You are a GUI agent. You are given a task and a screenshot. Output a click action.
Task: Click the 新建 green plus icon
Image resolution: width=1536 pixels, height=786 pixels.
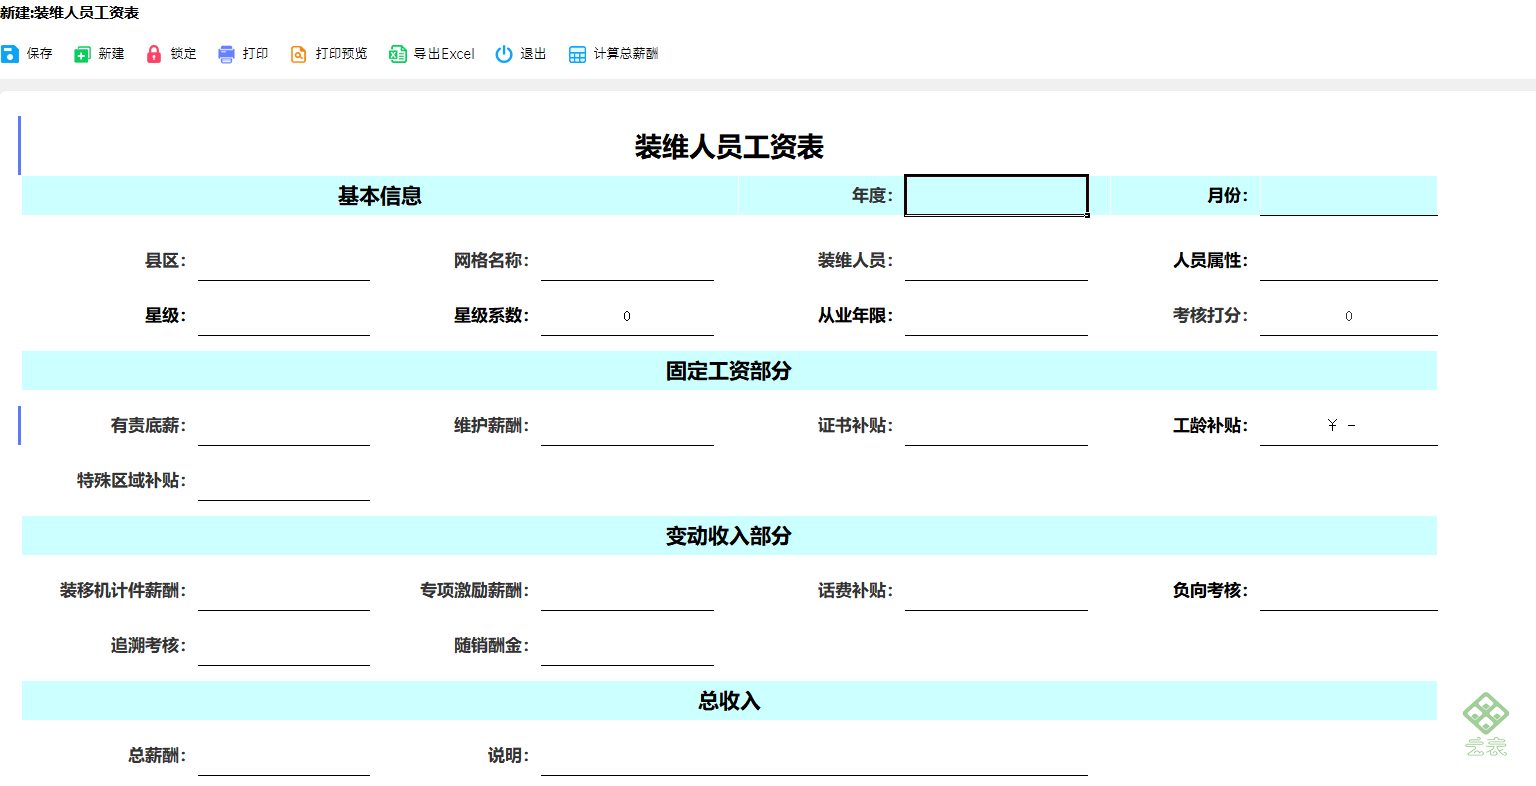click(x=82, y=54)
